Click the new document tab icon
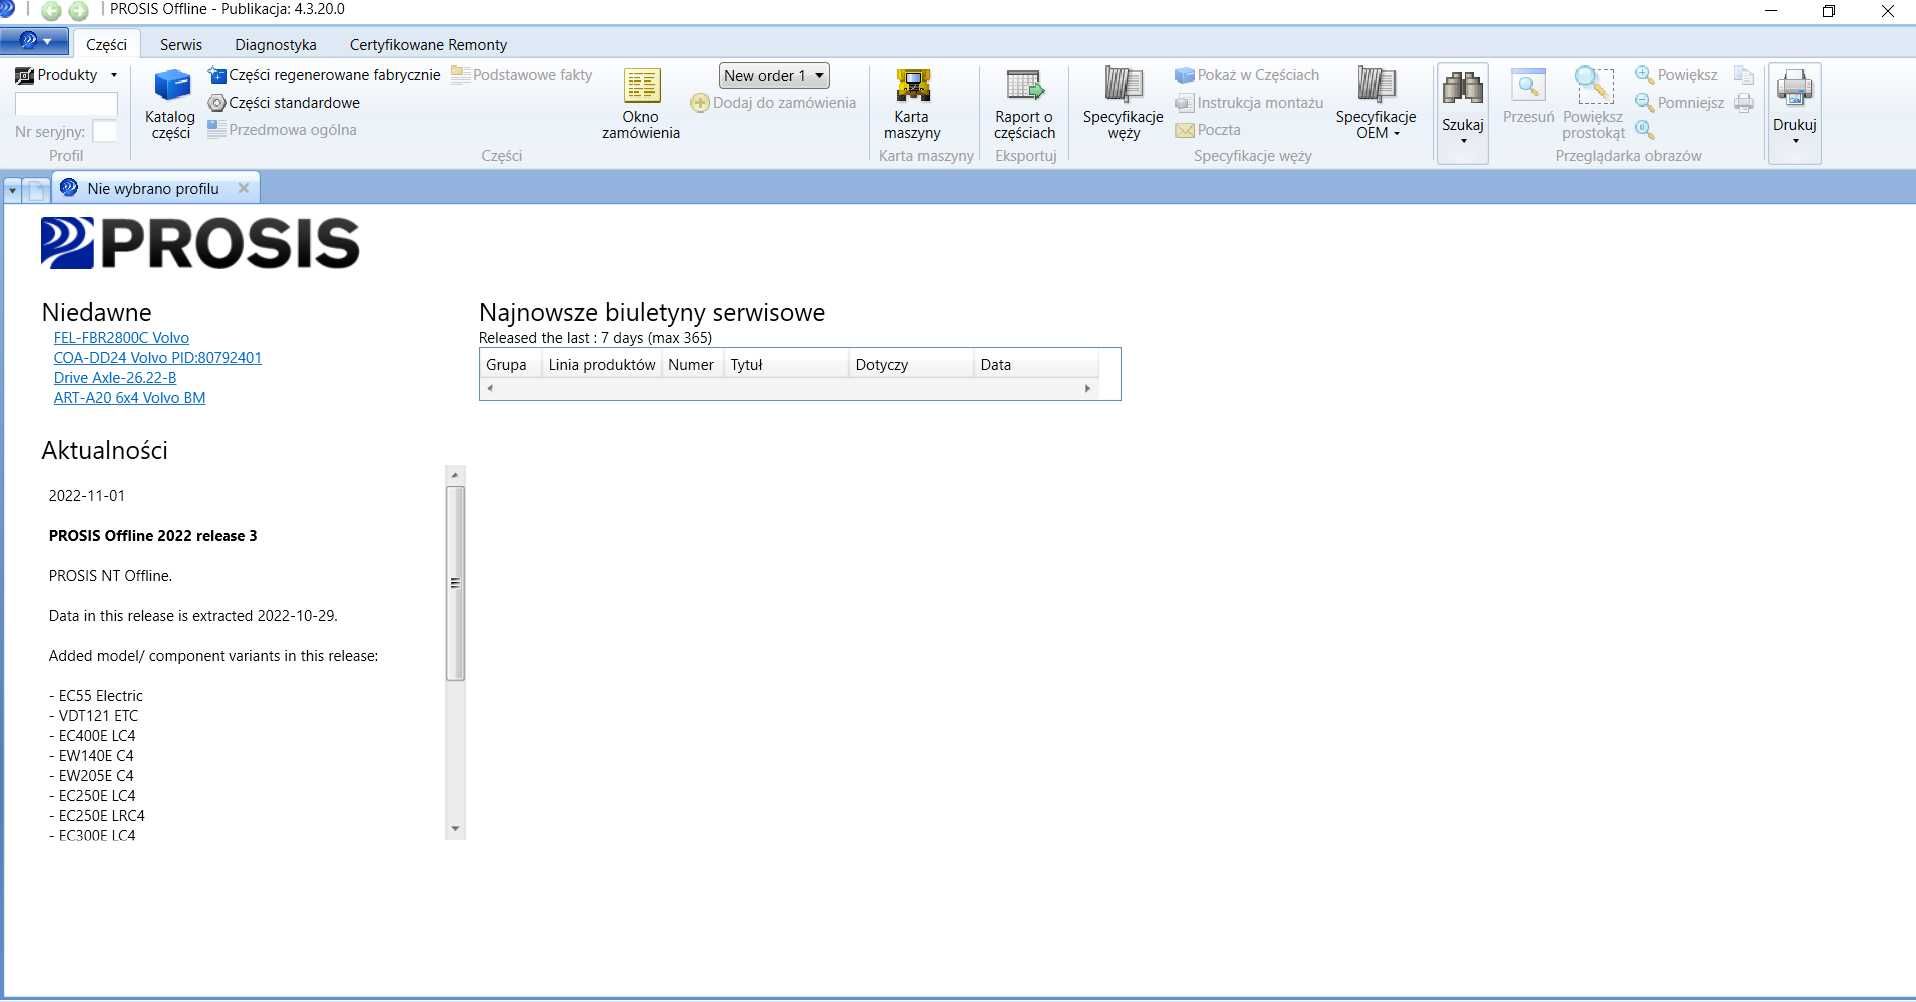The image size is (1916, 1002). click(36, 189)
